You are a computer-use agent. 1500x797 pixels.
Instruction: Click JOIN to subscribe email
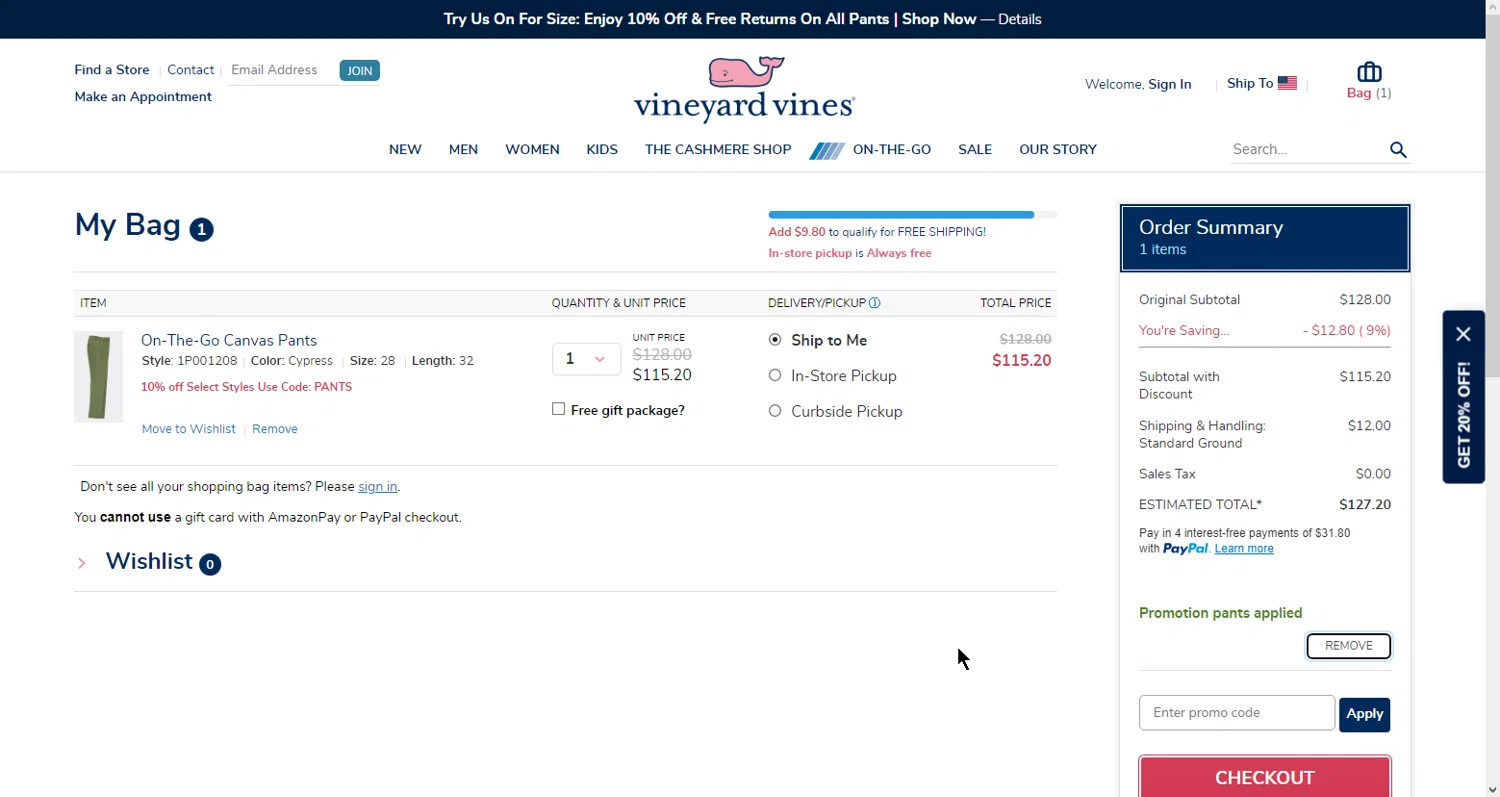coord(359,71)
